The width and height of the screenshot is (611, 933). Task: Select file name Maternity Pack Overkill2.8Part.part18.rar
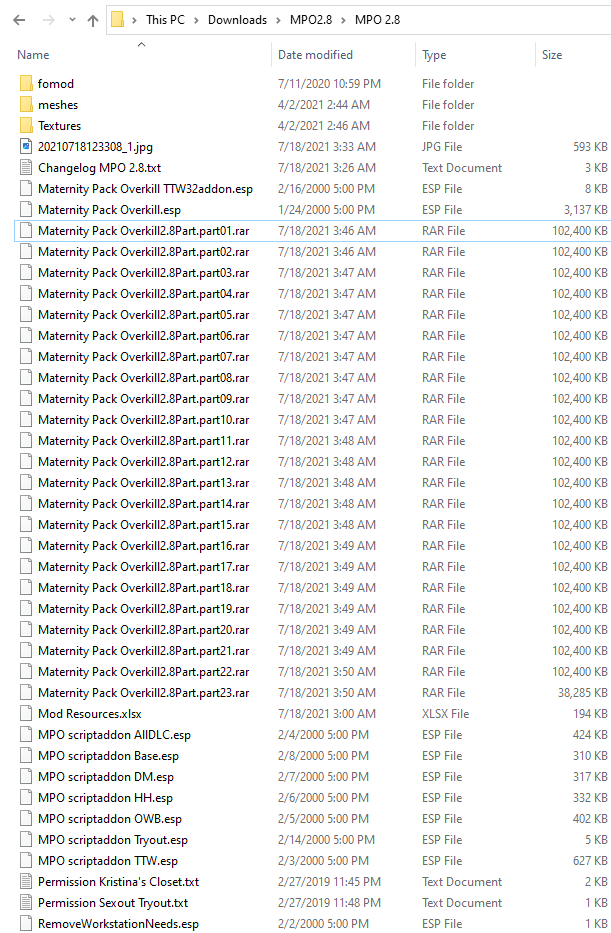click(143, 588)
